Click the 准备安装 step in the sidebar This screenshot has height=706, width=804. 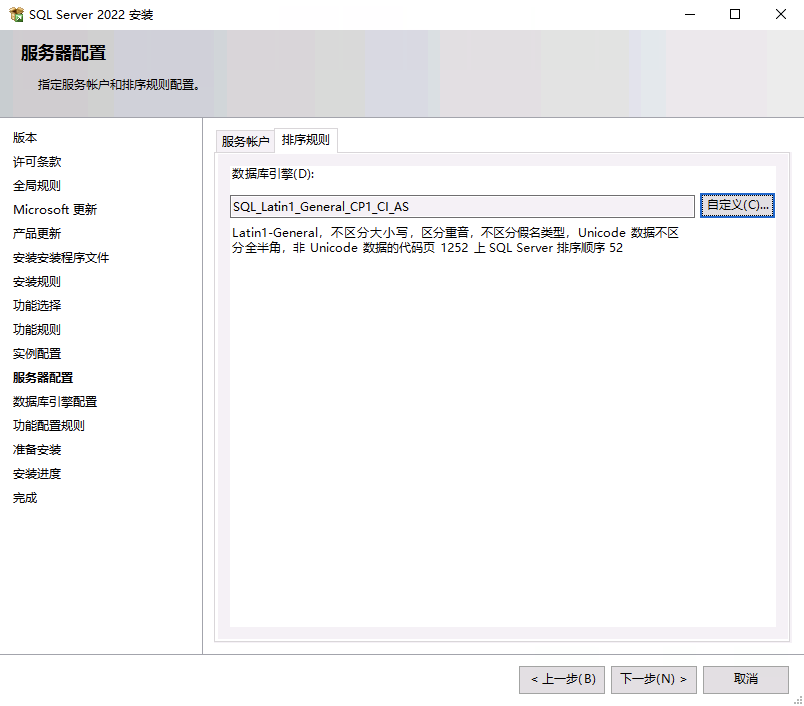click(37, 450)
